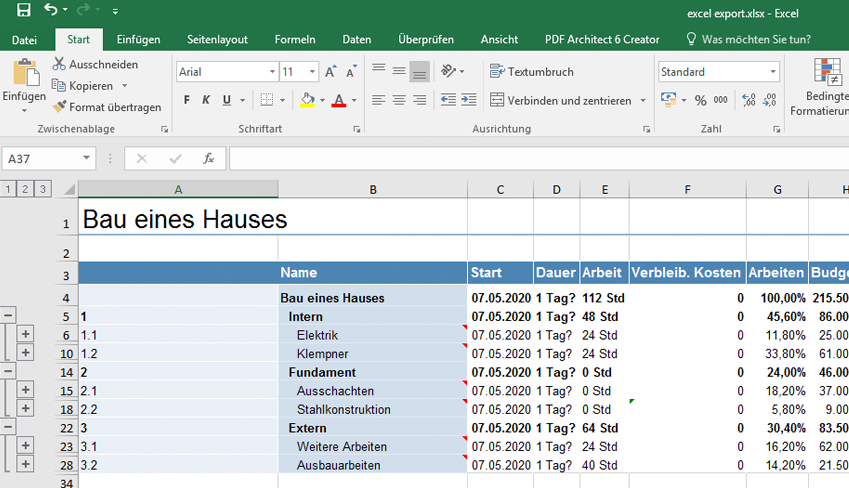This screenshot has width=849, height=488.
Task: Click the insert function fx icon
Action: coord(208,159)
